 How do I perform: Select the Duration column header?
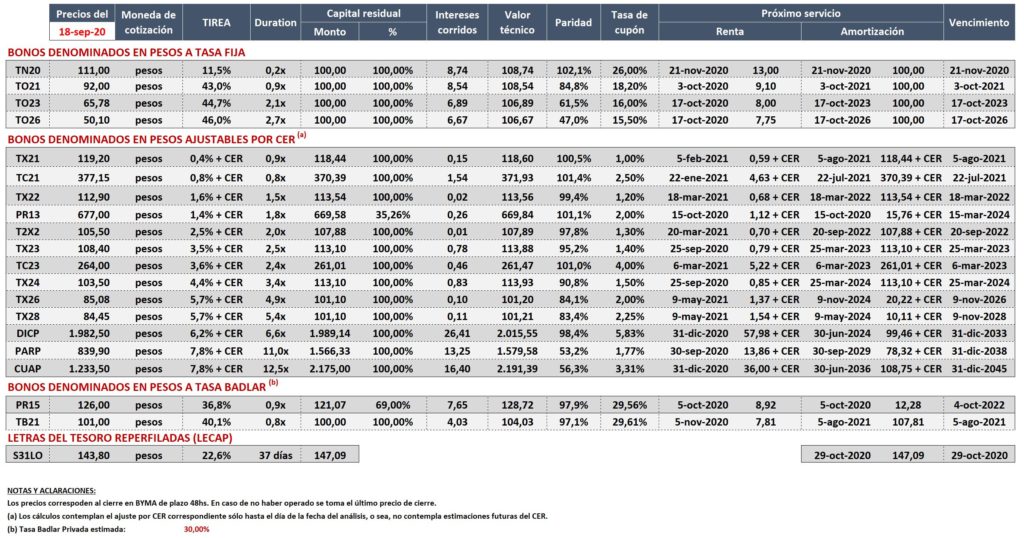tap(276, 22)
